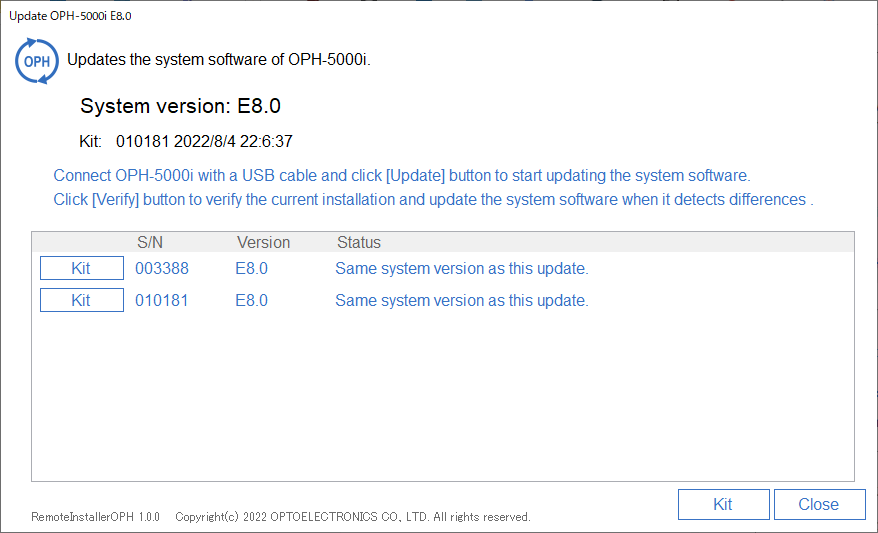Click the status message for device 010181

click(462, 301)
